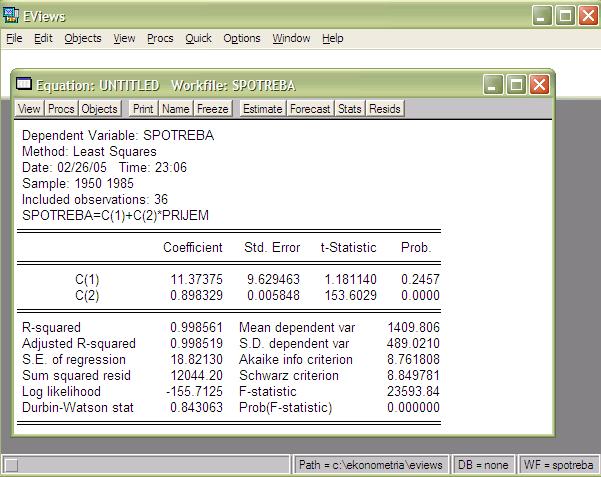Click the Procs button in equation toolbar

61,109
